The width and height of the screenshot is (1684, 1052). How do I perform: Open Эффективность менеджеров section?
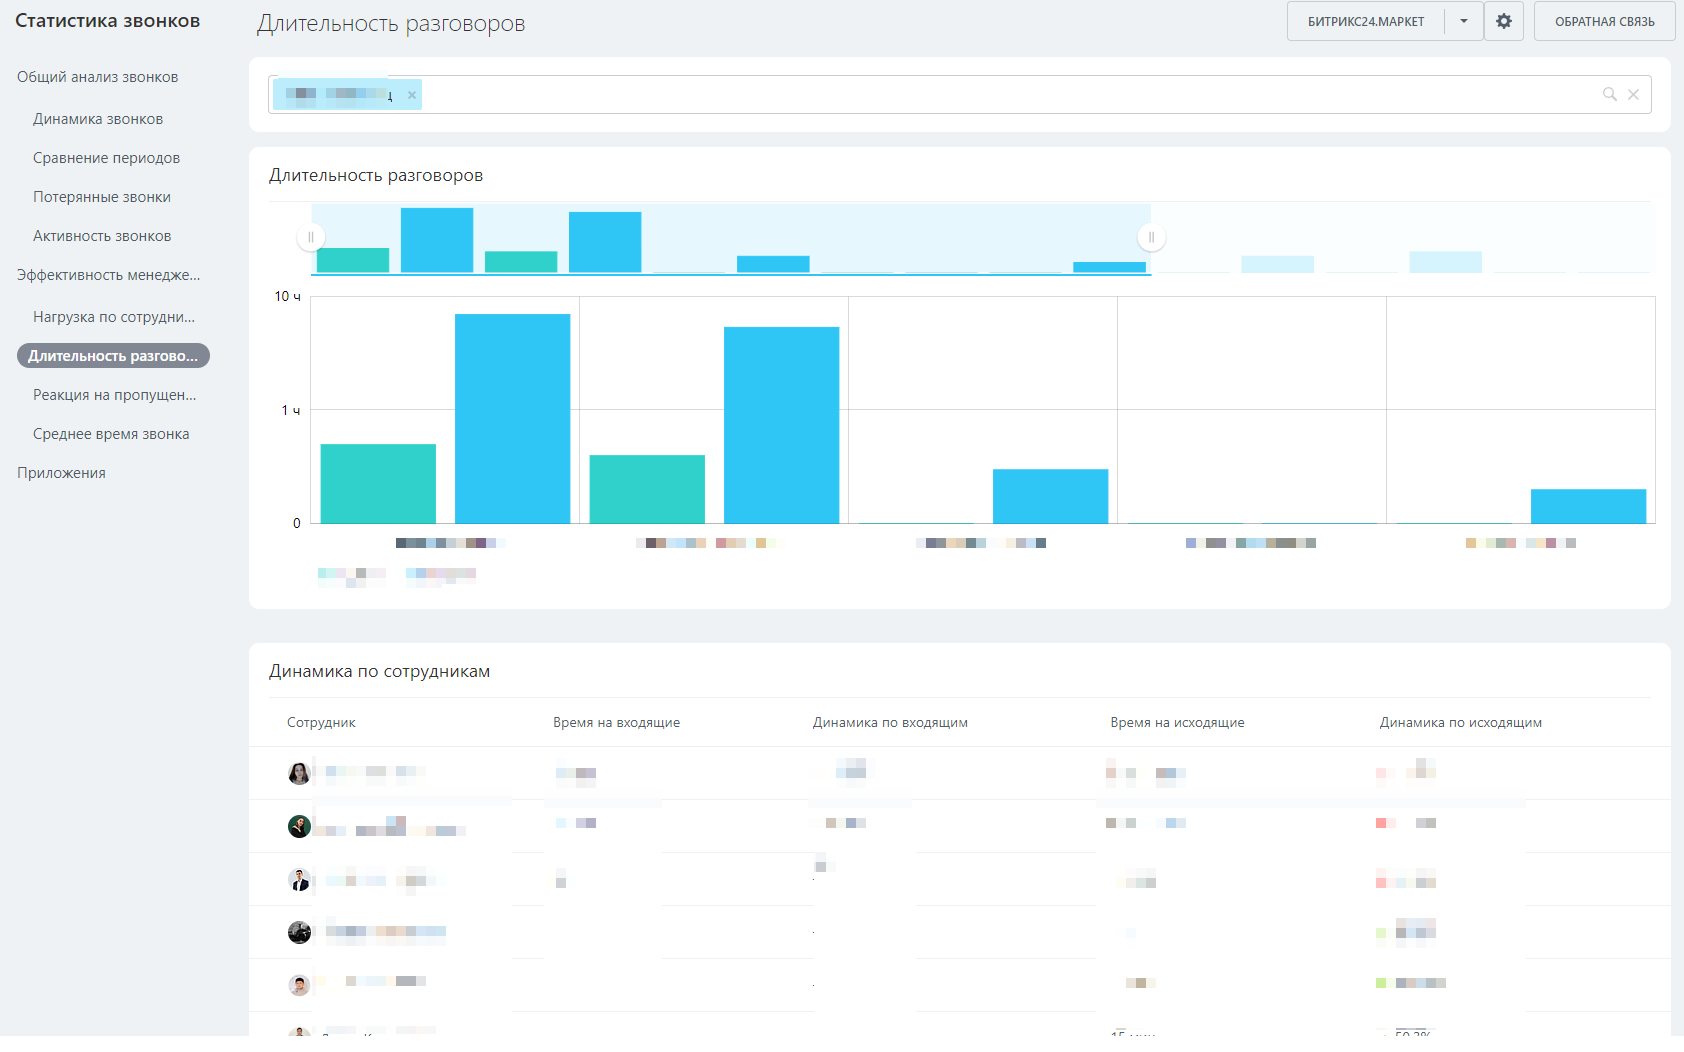pyautogui.click(x=108, y=275)
